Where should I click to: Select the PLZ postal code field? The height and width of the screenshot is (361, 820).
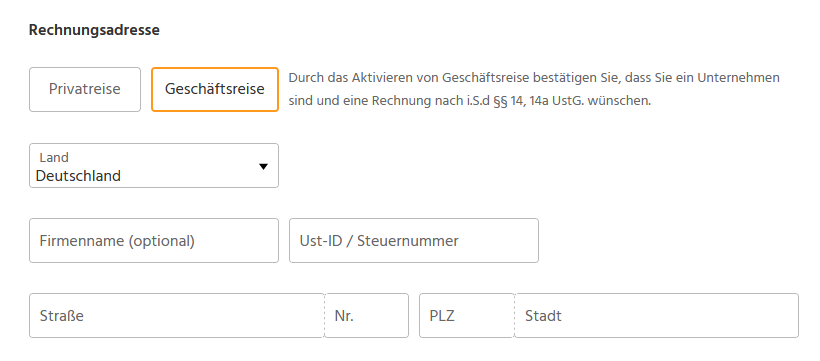click(466, 315)
